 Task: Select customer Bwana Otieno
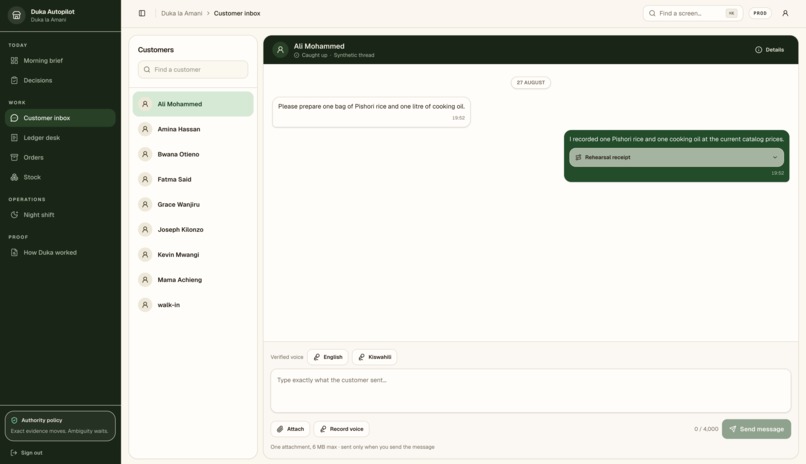[193, 154]
